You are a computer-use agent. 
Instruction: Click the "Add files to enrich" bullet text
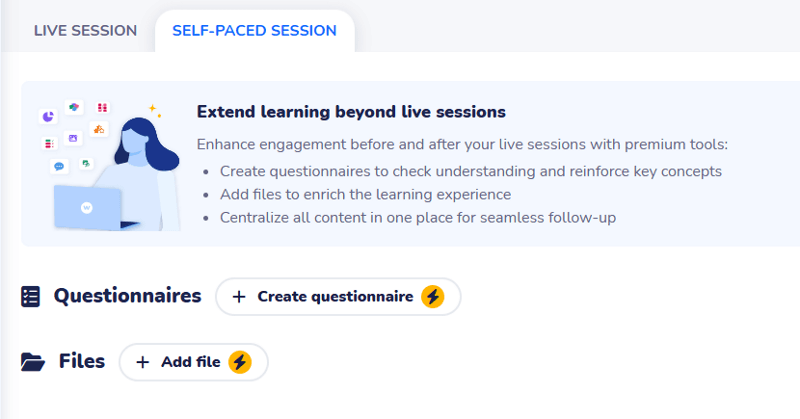[365, 194]
